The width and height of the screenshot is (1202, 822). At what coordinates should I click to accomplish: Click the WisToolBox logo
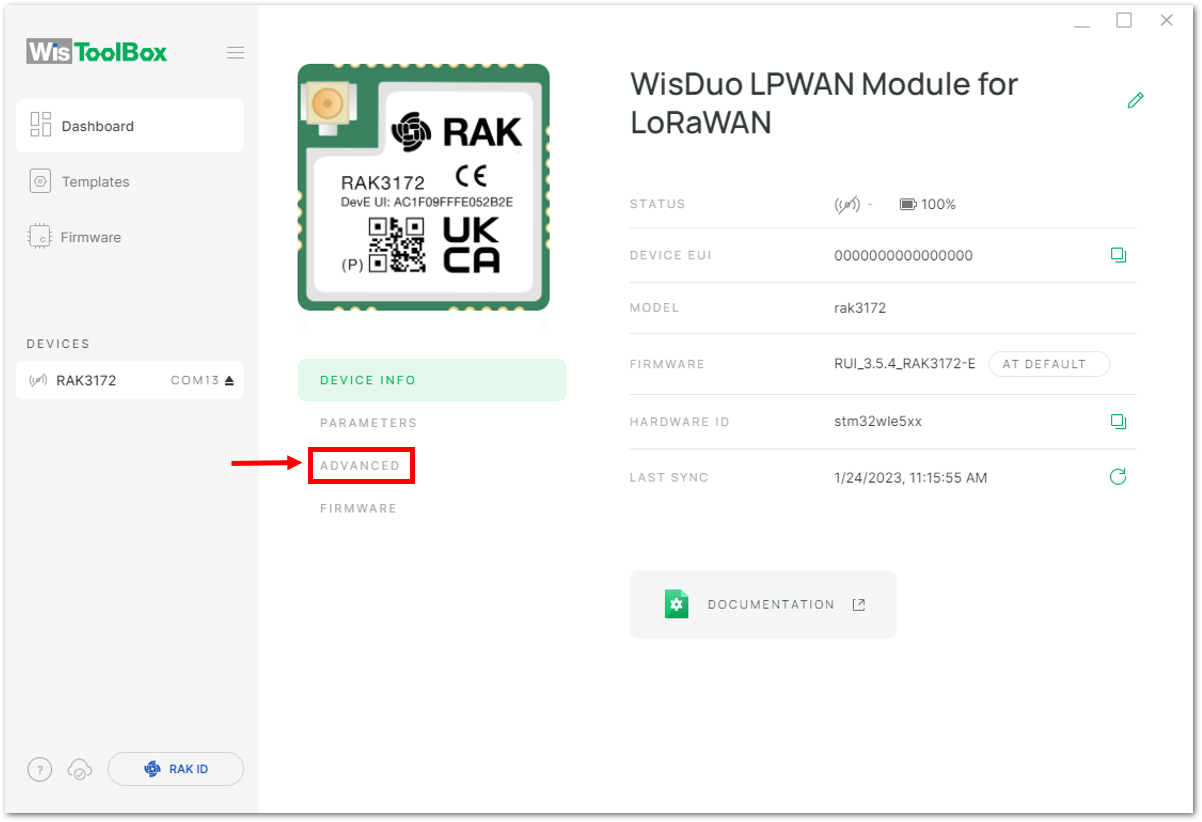(x=97, y=51)
